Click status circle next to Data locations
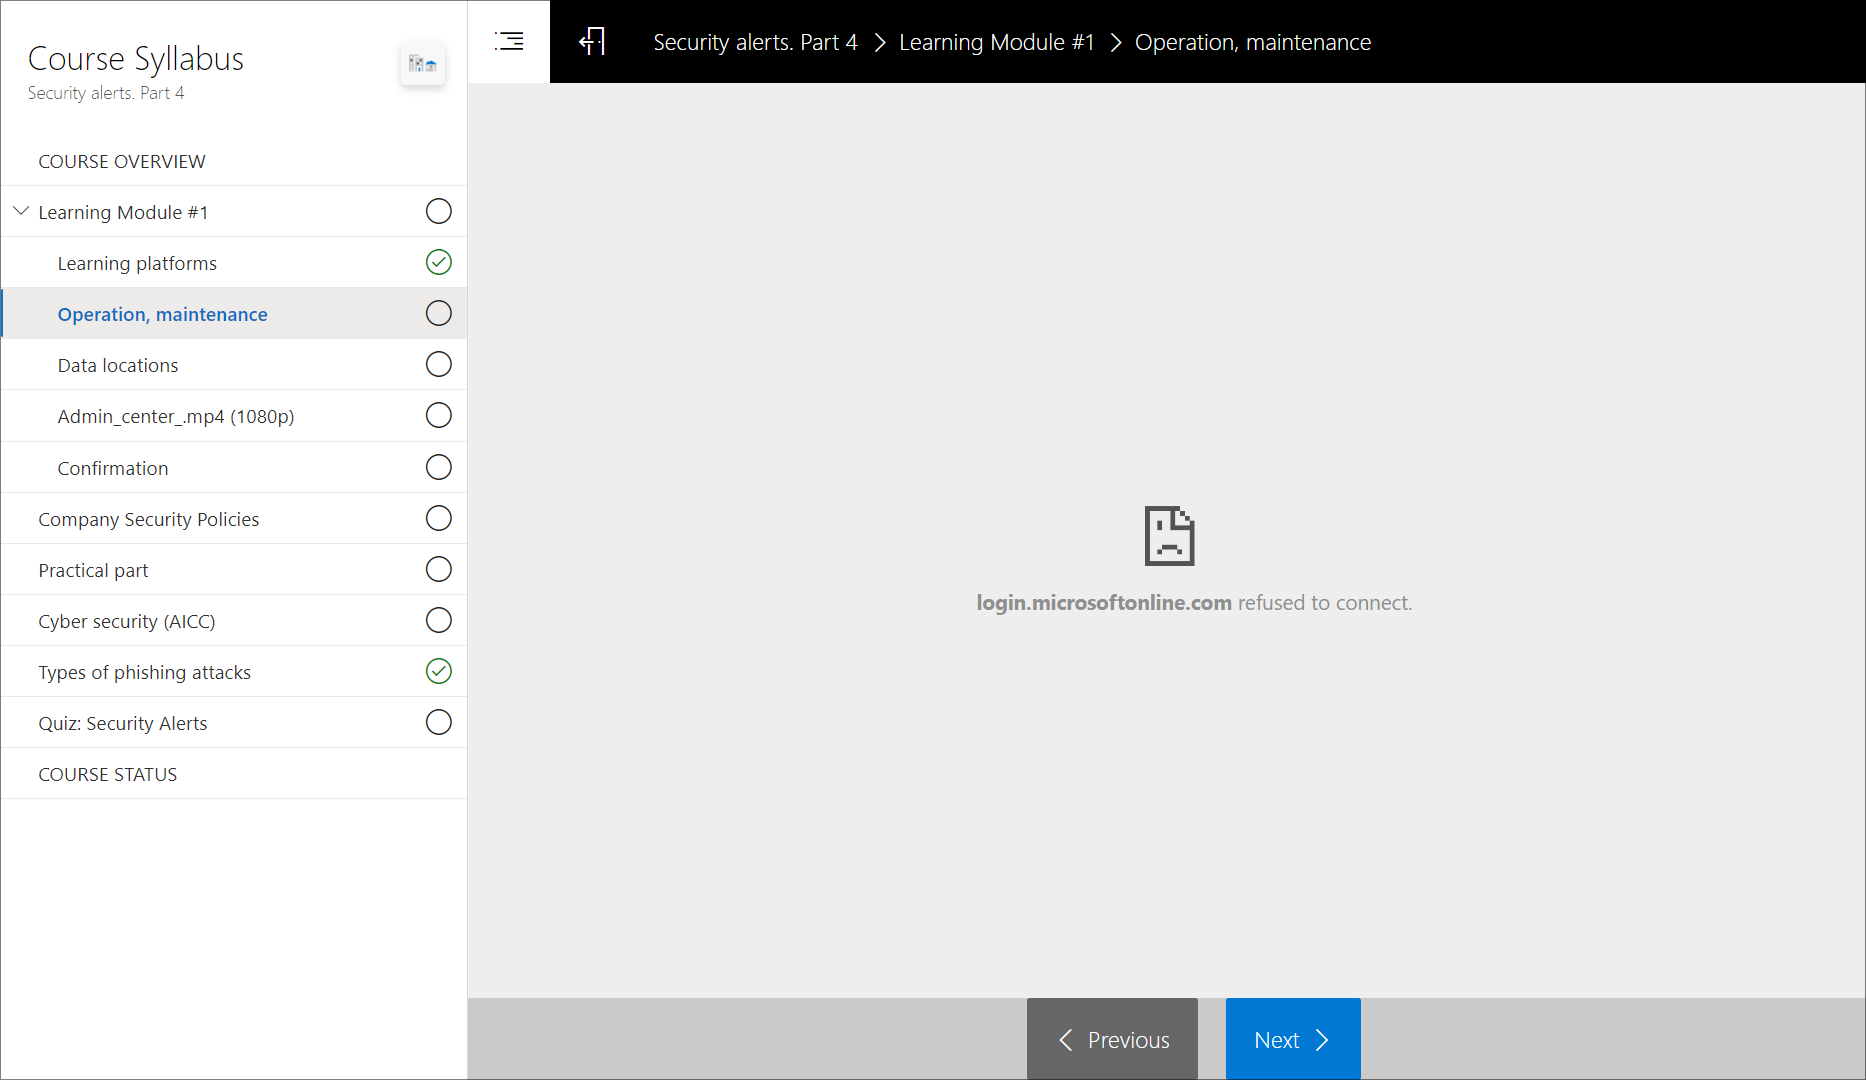This screenshot has width=1866, height=1080. (x=438, y=364)
